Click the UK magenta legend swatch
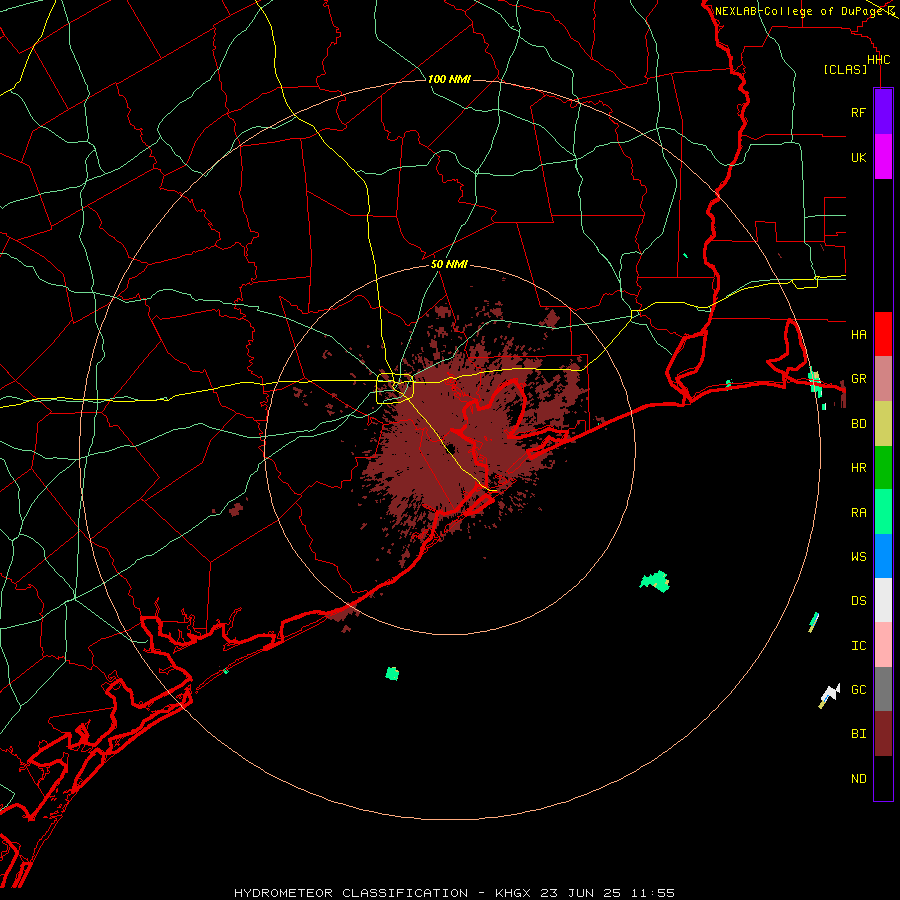This screenshot has height=900, width=900. tap(883, 157)
